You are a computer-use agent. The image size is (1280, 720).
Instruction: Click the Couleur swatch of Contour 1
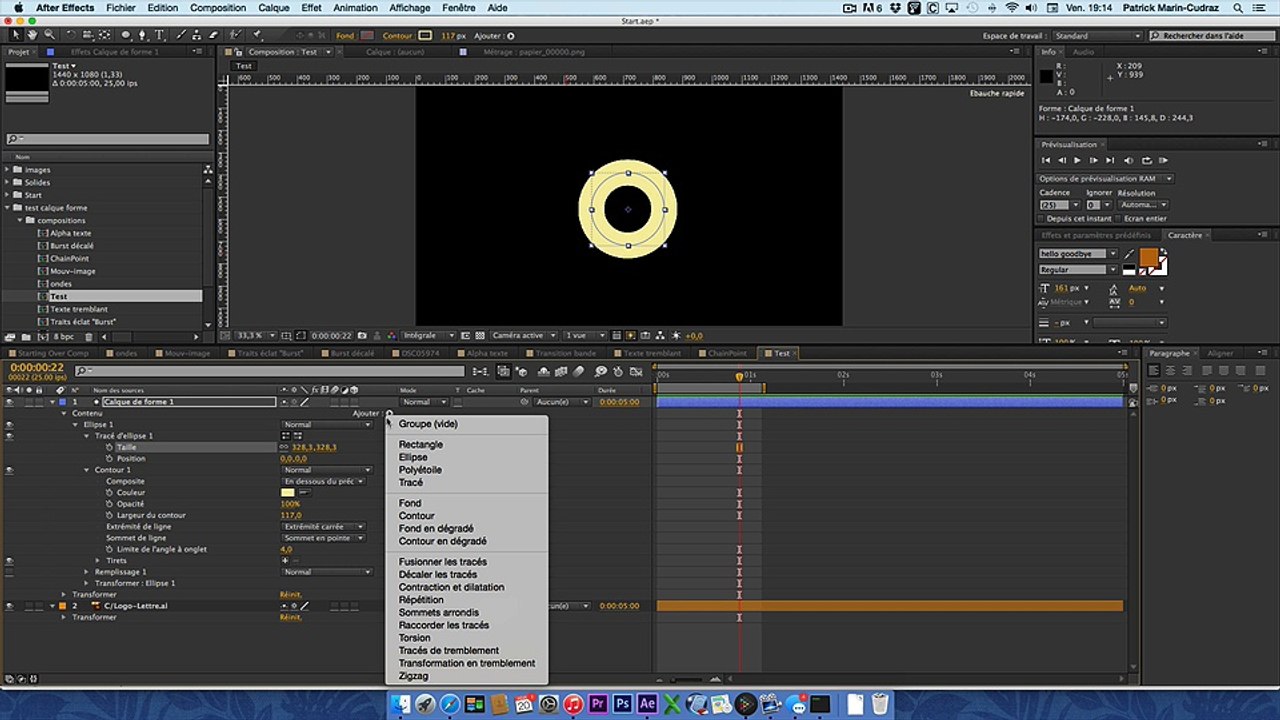click(x=288, y=493)
